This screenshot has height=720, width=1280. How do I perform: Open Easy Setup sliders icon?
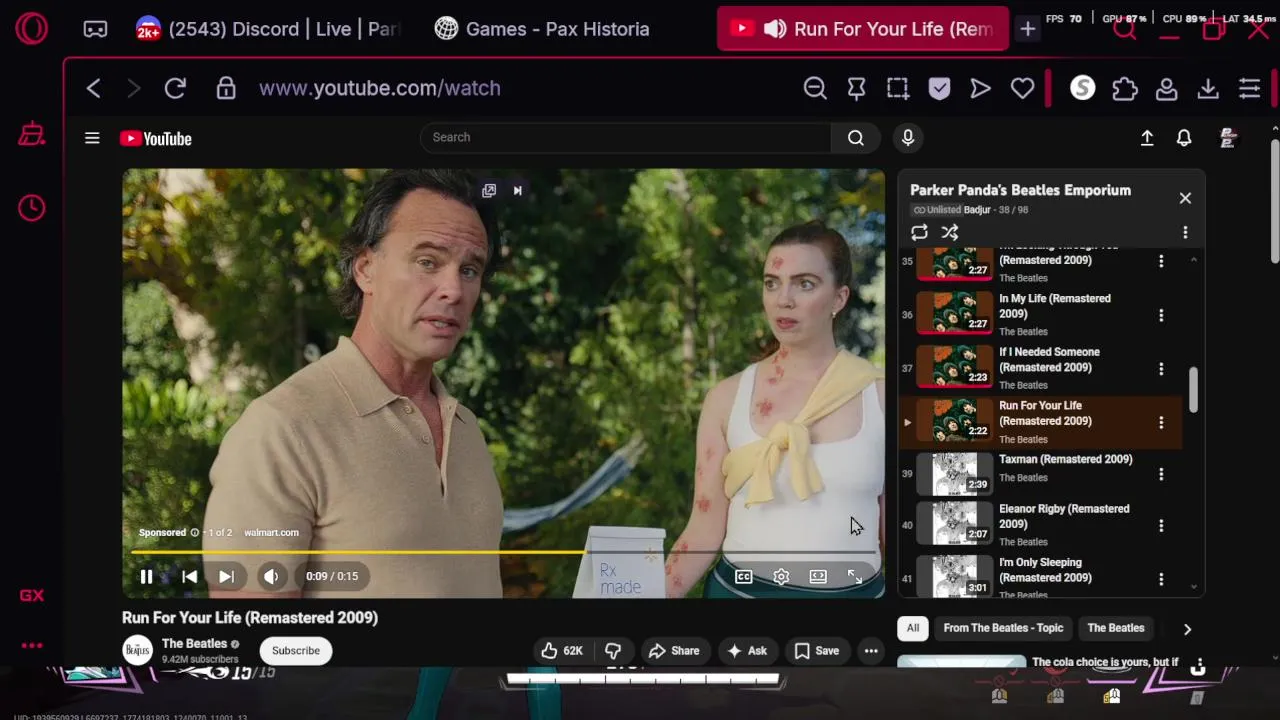click(x=1249, y=88)
